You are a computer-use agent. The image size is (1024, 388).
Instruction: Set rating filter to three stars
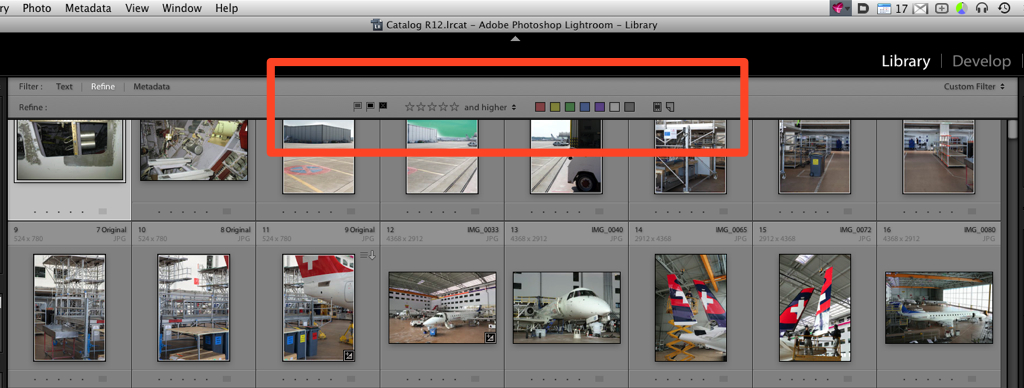point(432,107)
